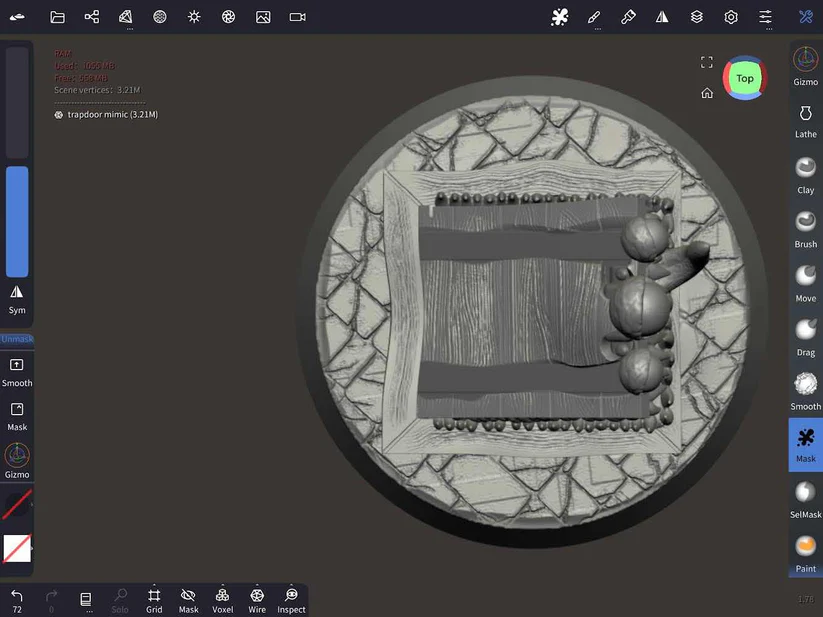Toggle Sym symmetry on left panel
The image size is (823, 617).
click(x=17, y=300)
